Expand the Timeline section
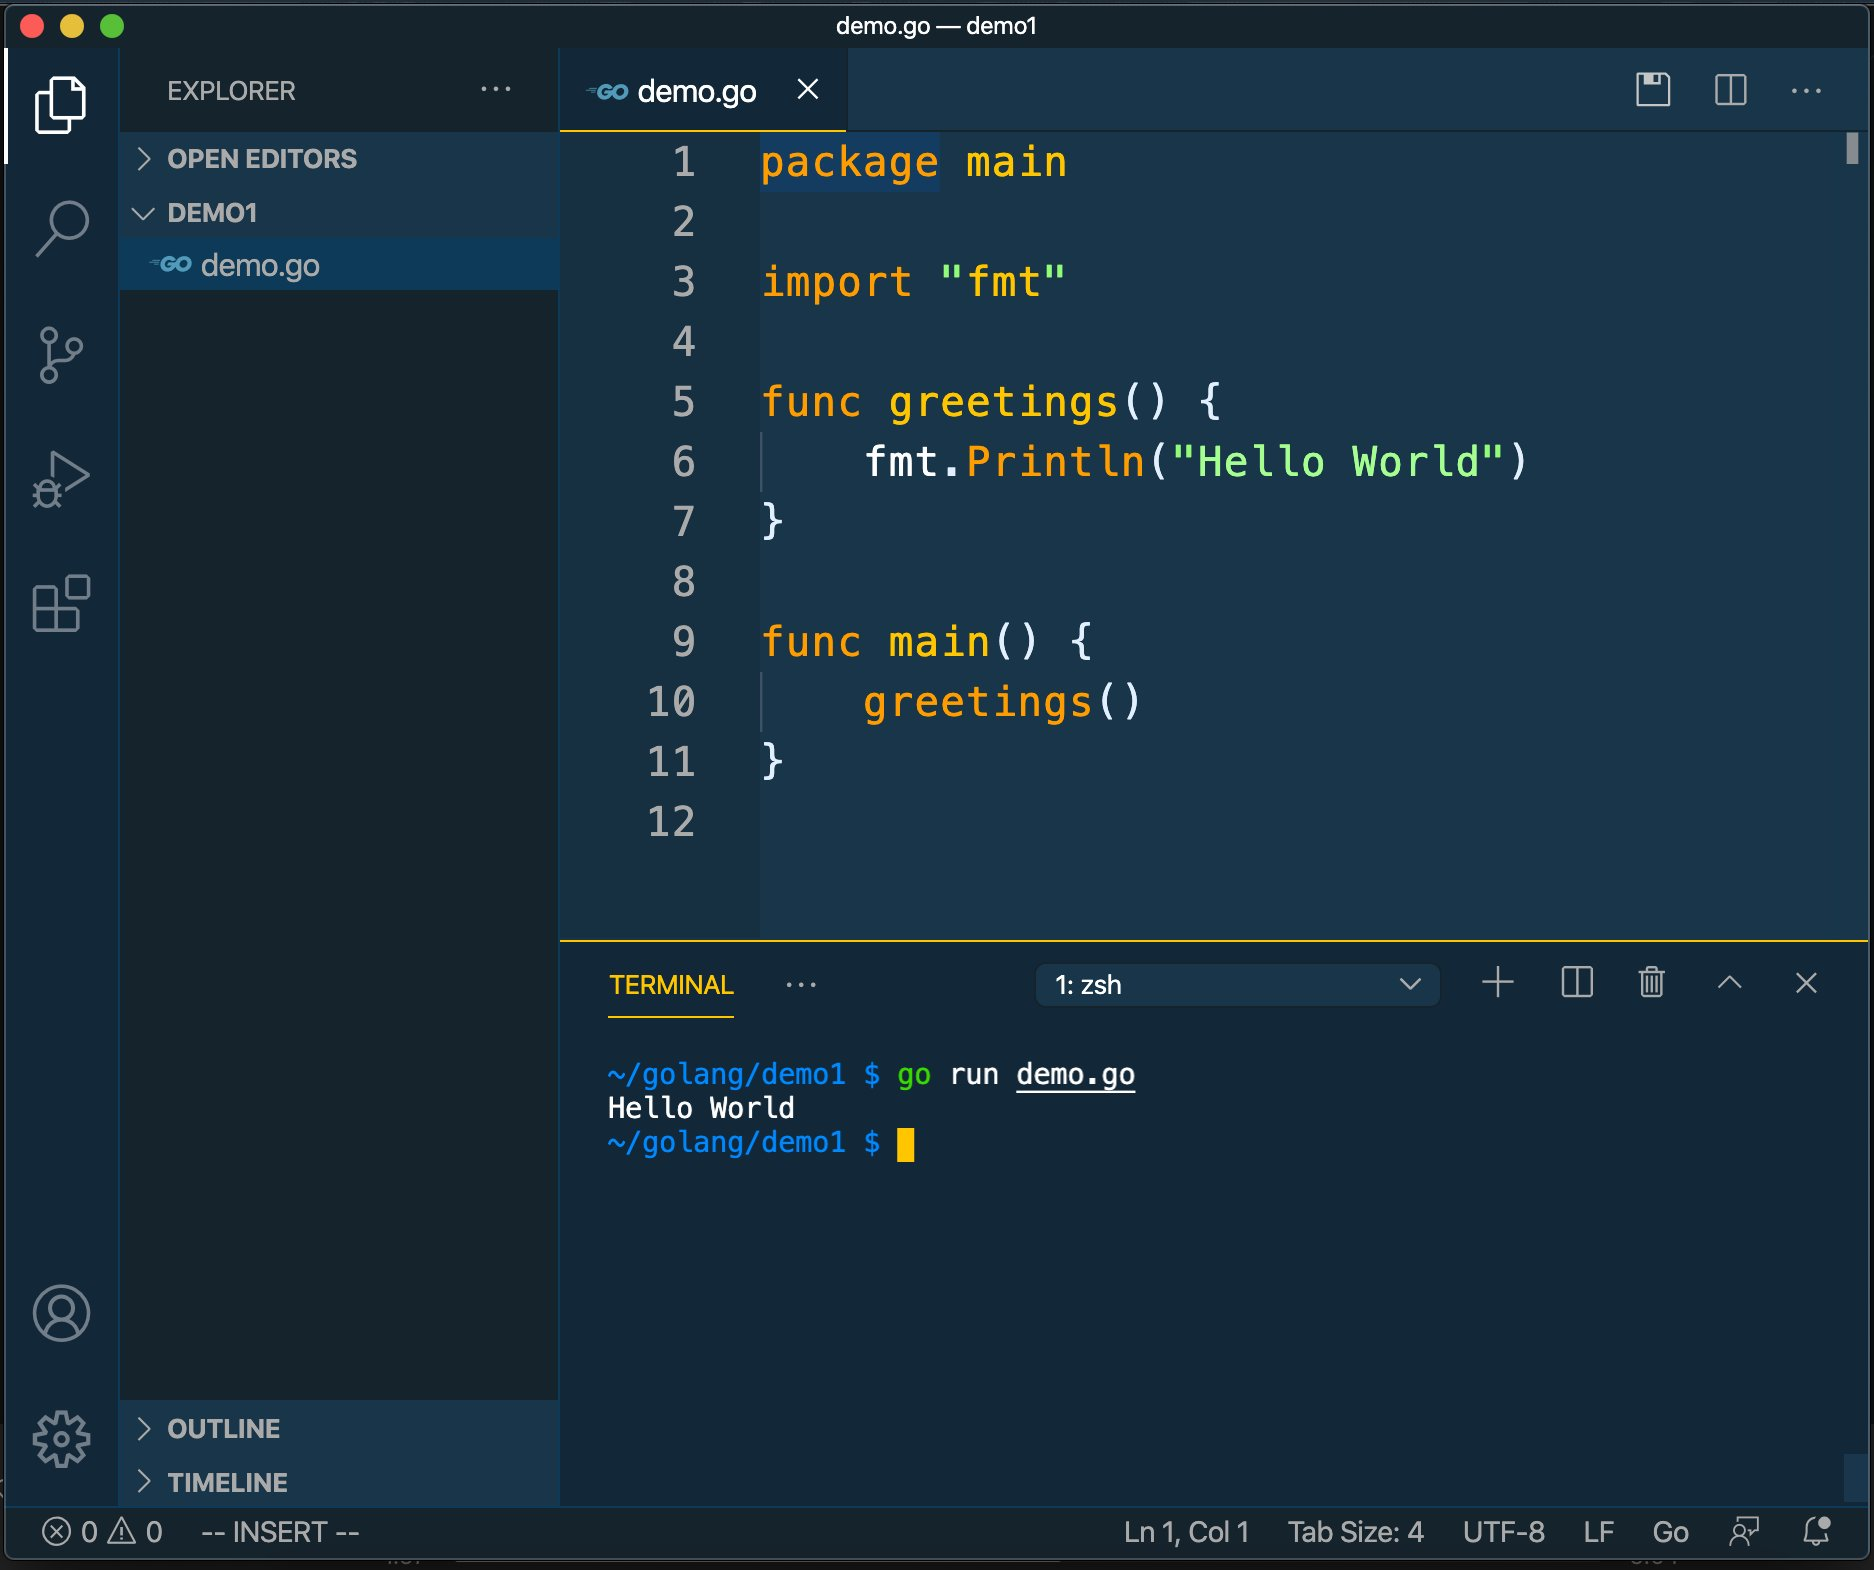The height and width of the screenshot is (1570, 1874). pyautogui.click(x=339, y=1482)
